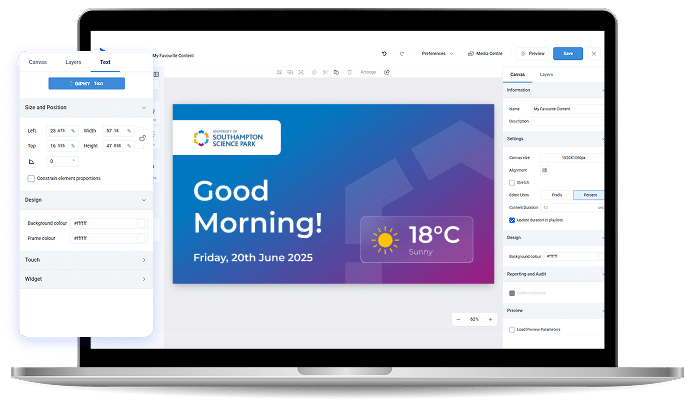This screenshot has height=413, width=692.
Task: Toggle the Stretch checkbox
Action: click(512, 183)
